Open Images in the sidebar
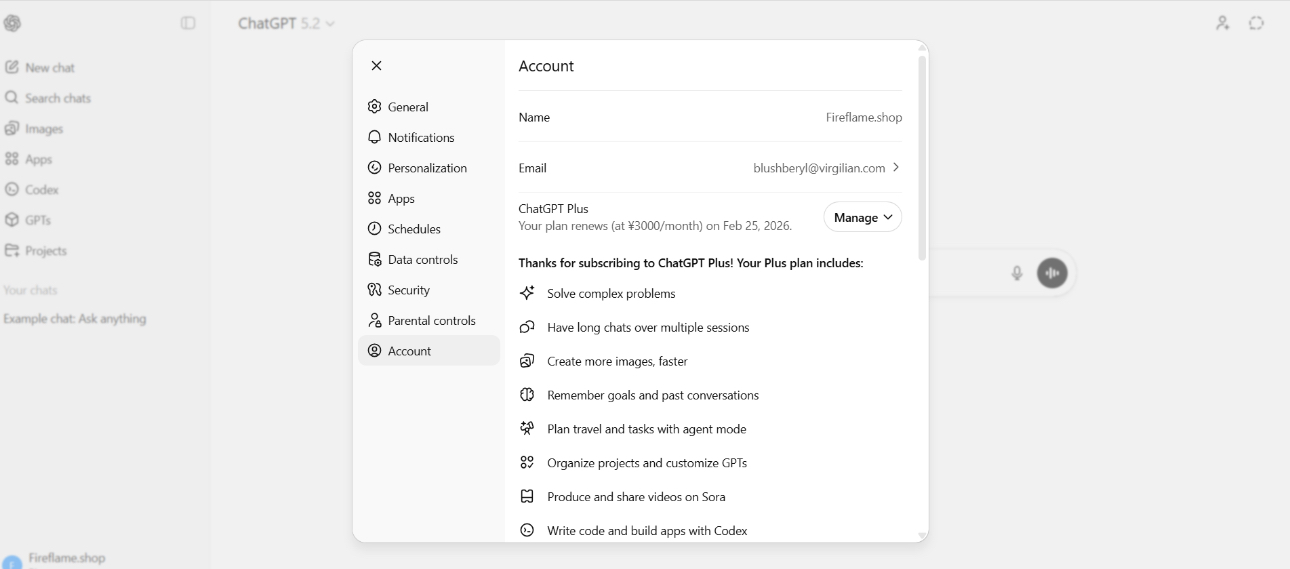 [x=34, y=129]
